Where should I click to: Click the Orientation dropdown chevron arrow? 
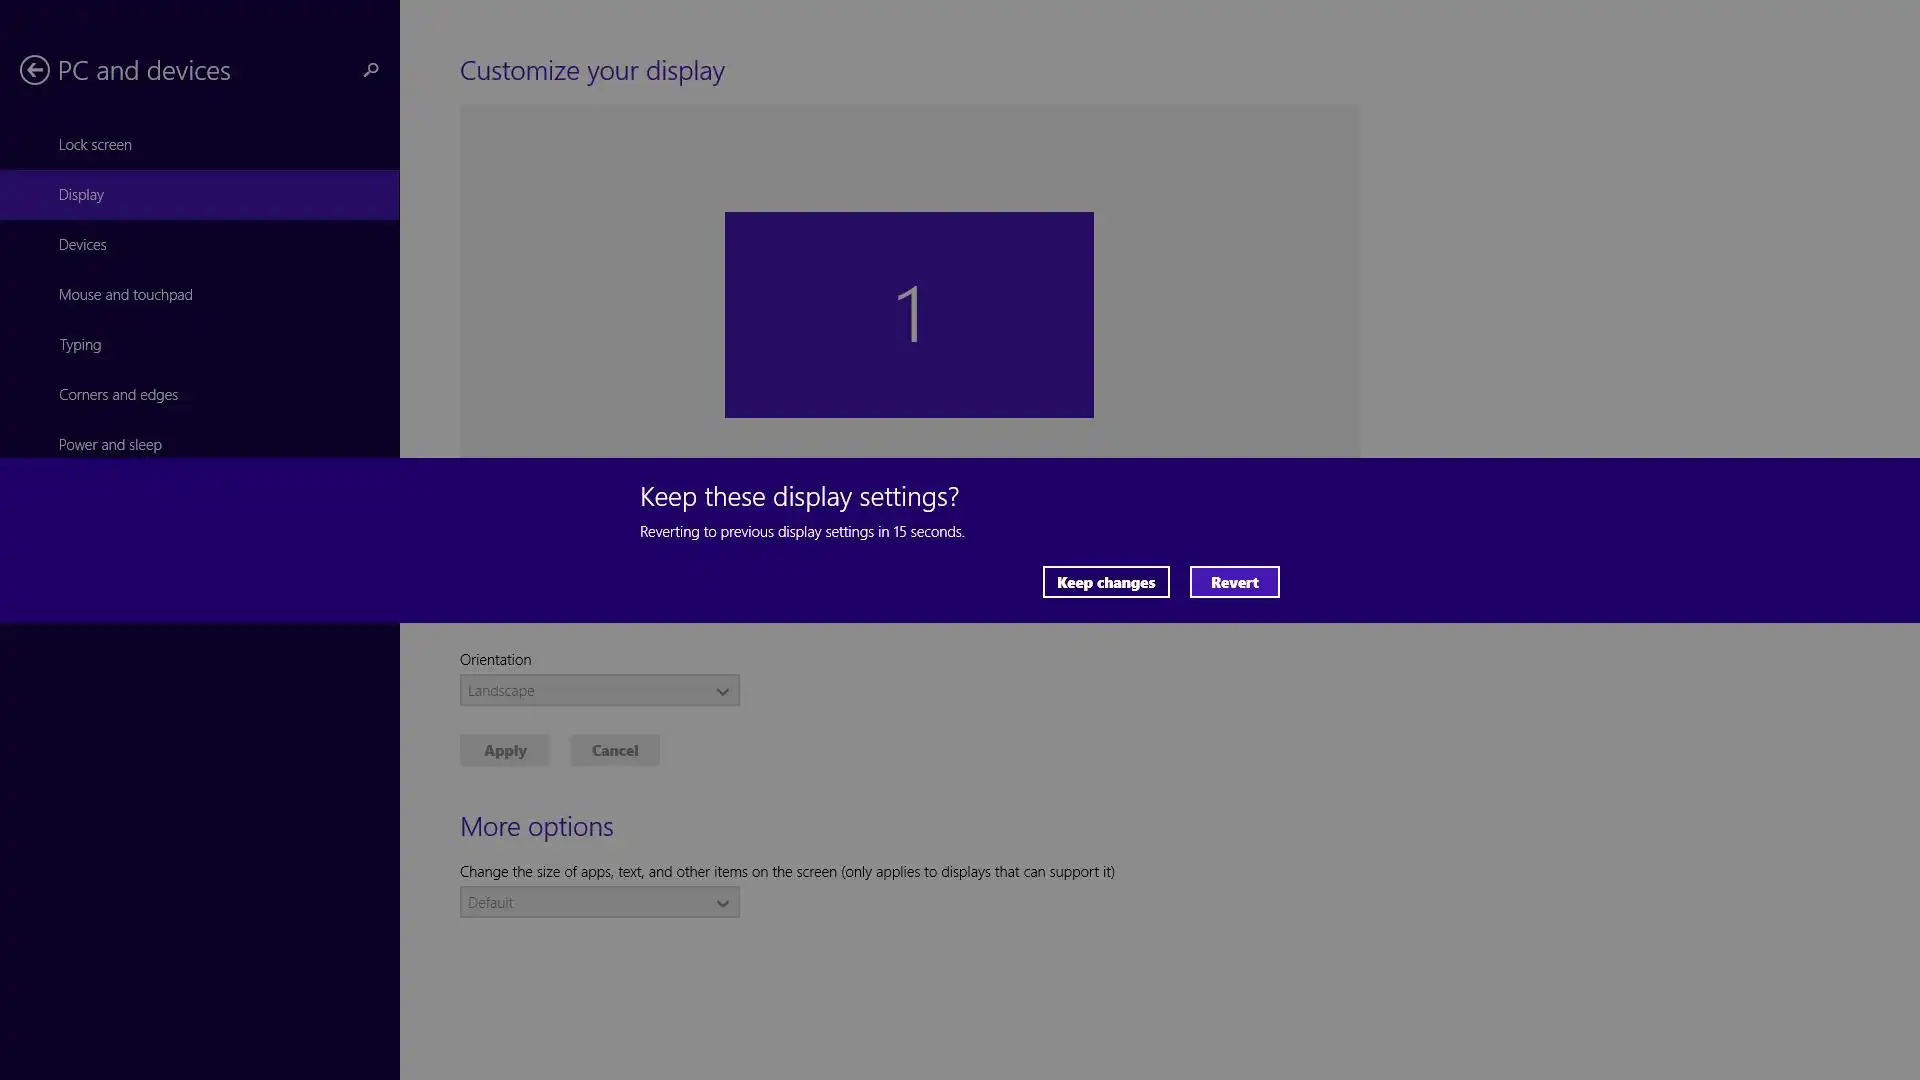722,692
